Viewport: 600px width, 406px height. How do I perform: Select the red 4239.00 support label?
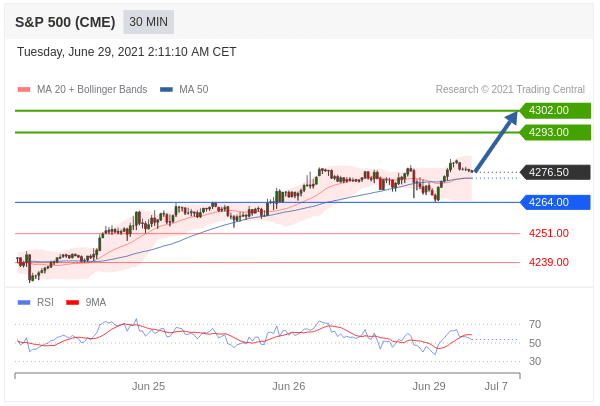tap(548, 262)
